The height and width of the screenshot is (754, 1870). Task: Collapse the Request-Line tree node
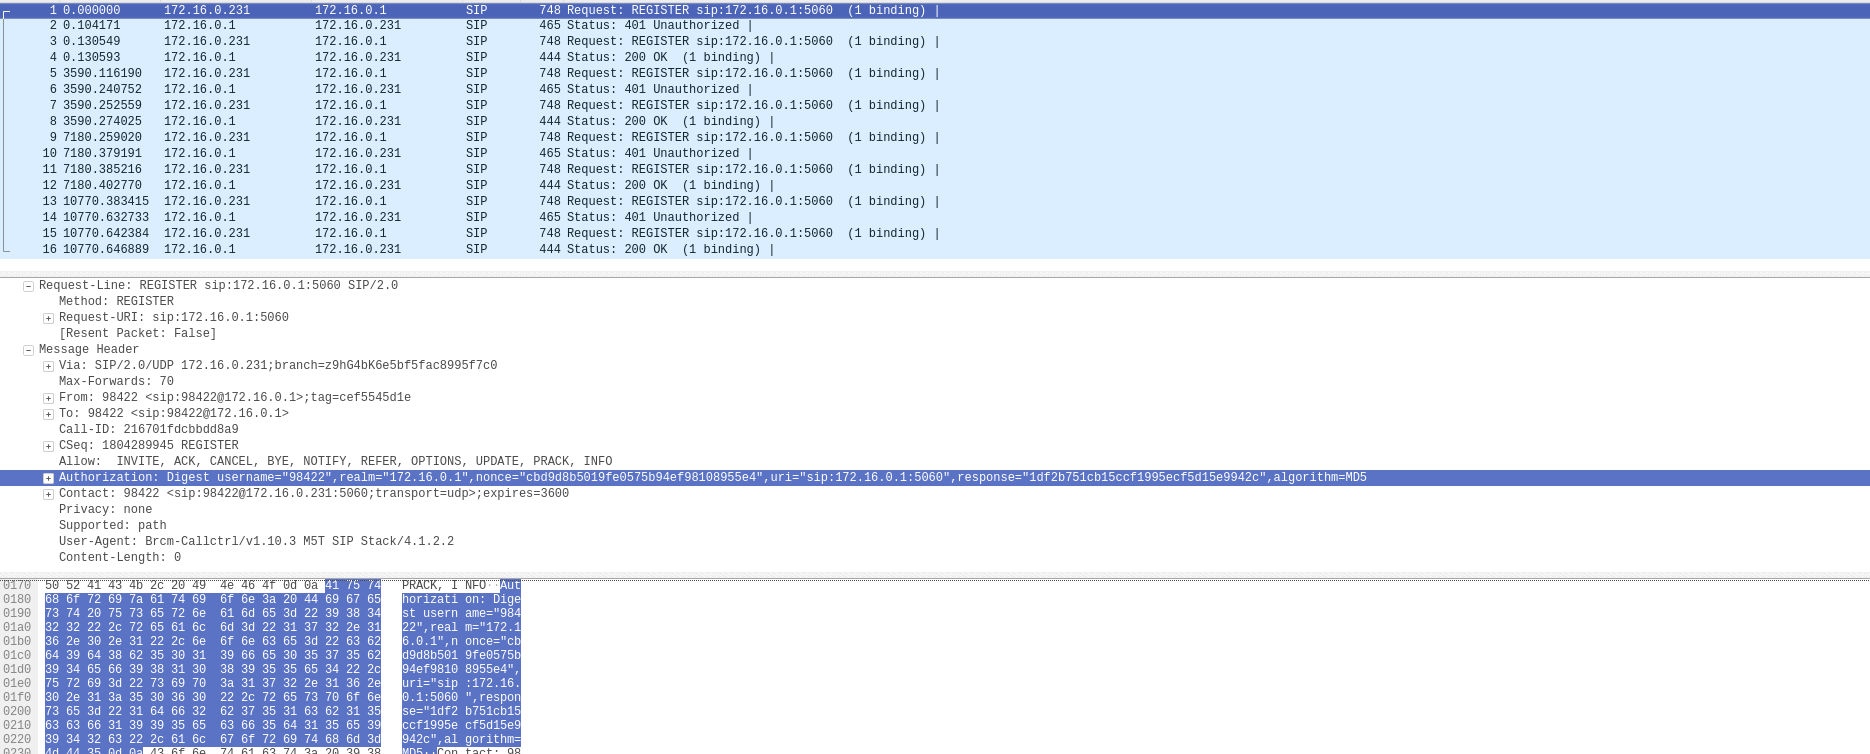tap(28, 286)
